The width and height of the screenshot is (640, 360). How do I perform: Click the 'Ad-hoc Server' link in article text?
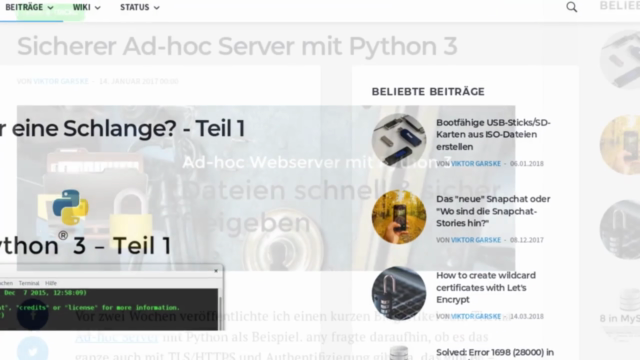tap(117, 338)
